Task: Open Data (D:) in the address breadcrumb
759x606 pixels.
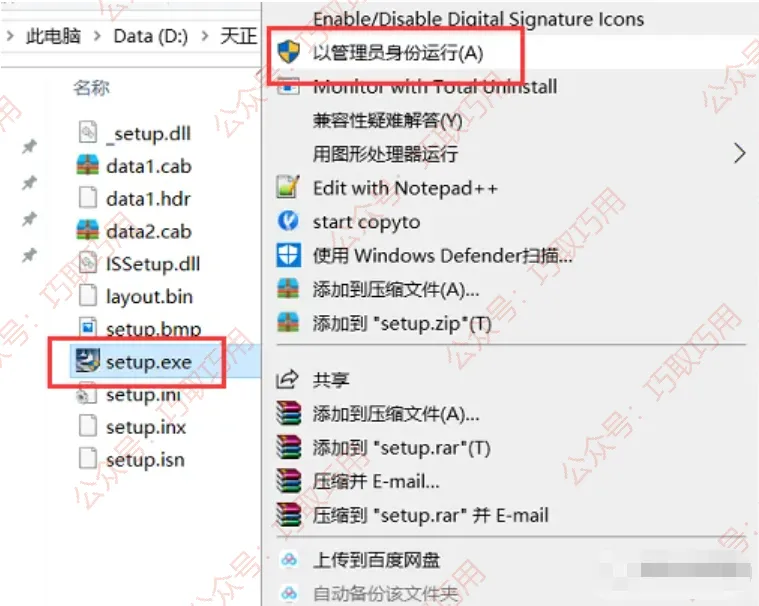Action: [151, 36]
